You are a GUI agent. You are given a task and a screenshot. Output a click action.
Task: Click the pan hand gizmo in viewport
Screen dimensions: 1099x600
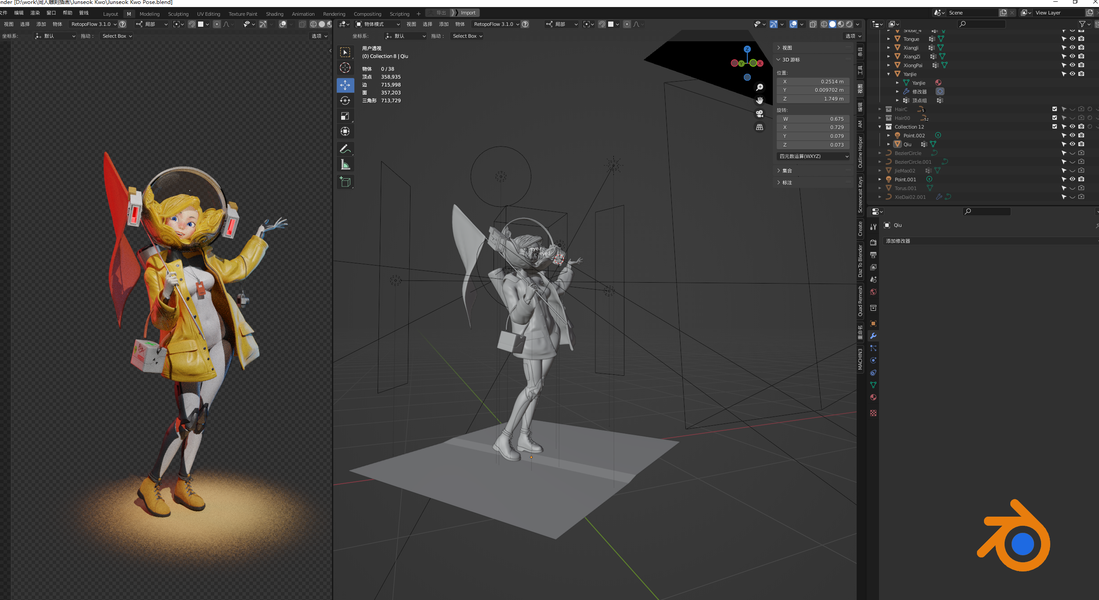(x=759, y=100)
